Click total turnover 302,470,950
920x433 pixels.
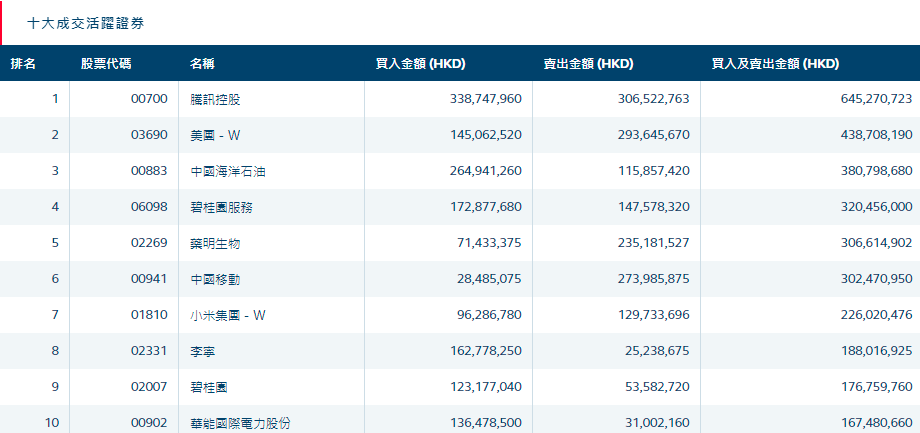coord(877,279)
